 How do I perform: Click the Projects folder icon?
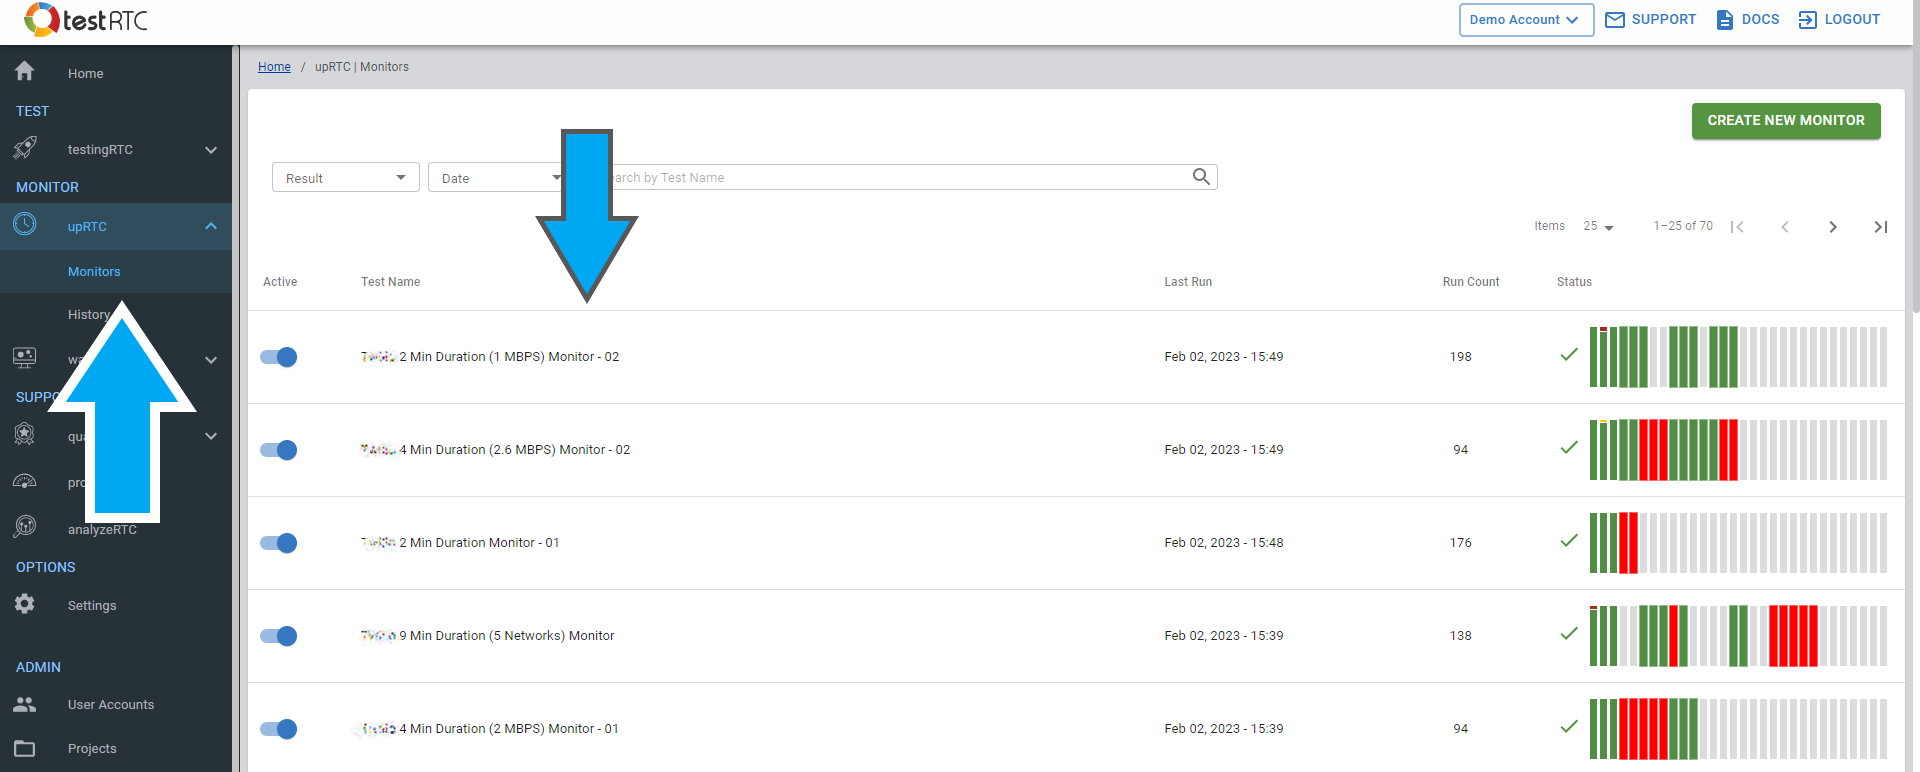coord(25,748)
